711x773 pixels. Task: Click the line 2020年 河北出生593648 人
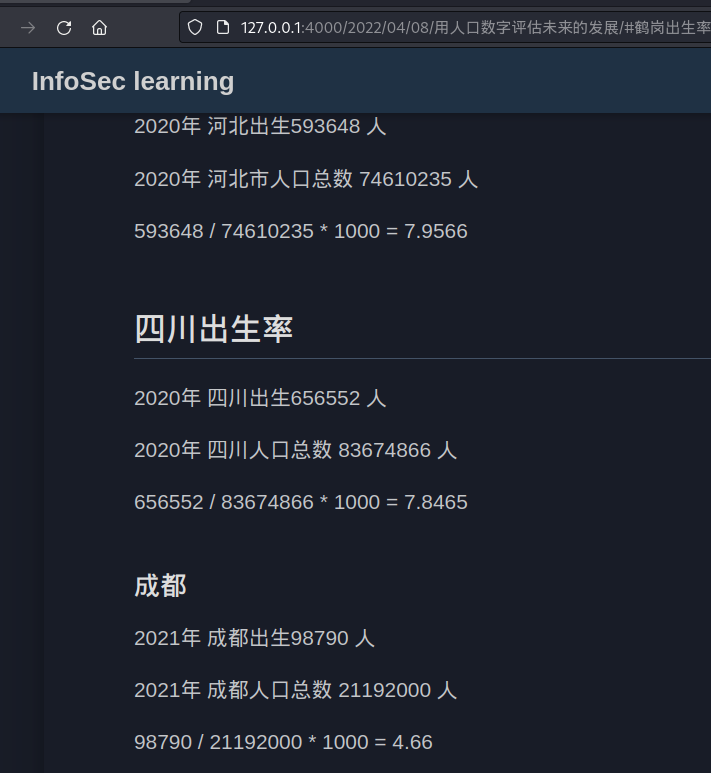260,127
